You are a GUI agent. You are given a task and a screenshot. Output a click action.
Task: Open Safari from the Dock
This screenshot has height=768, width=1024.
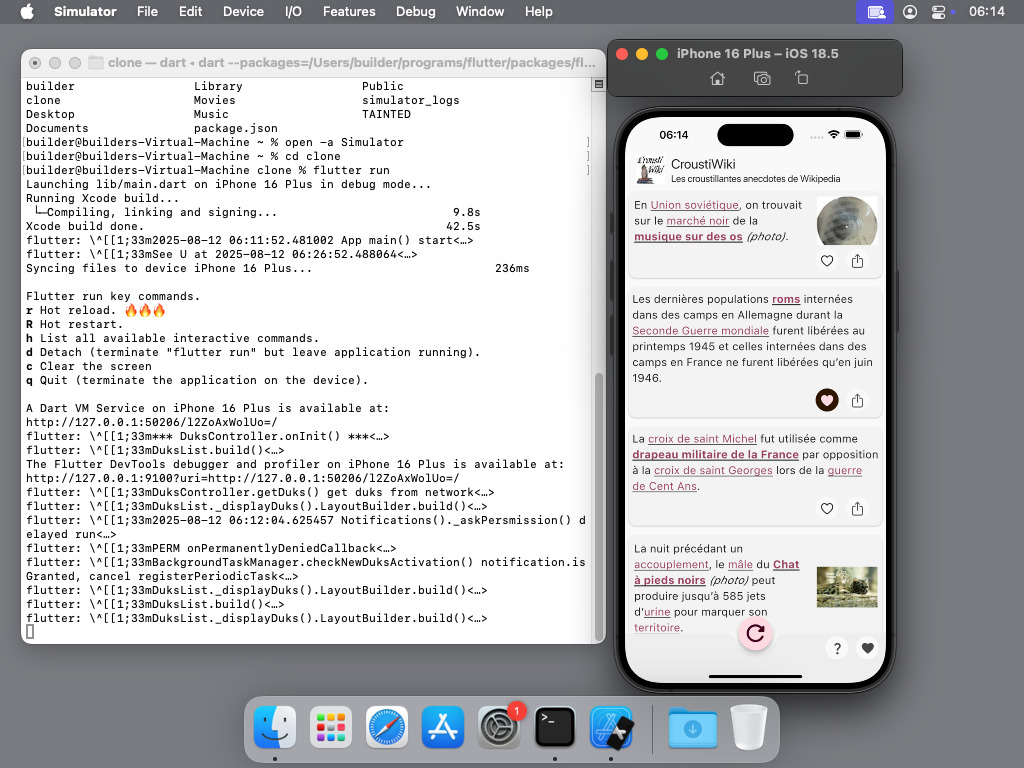(386, 727)
